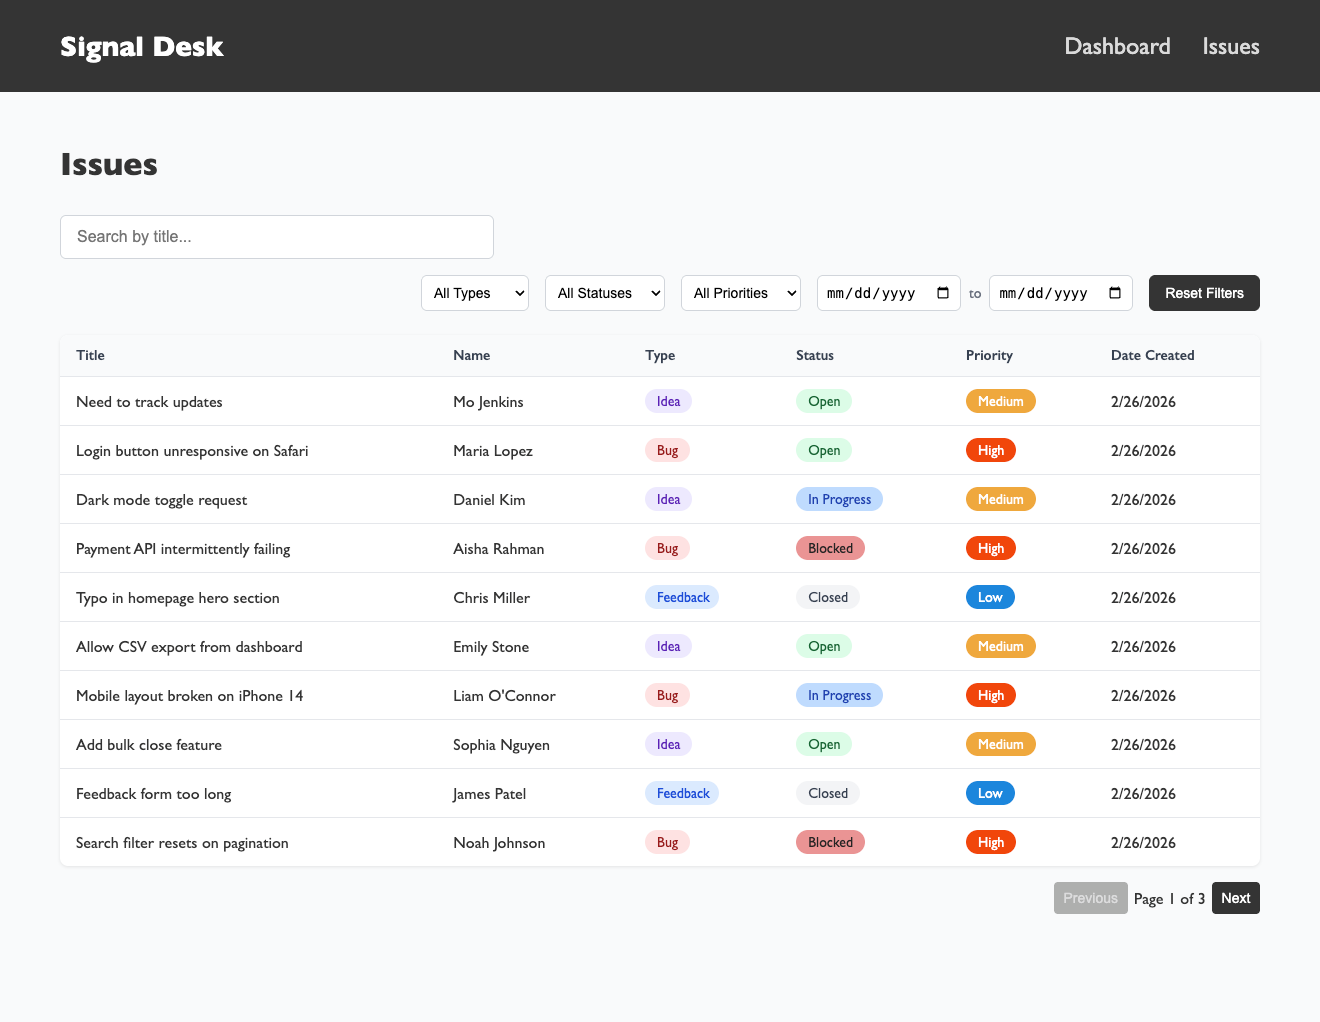Viewport: 1320px width, 1022px height.
Task: Click Reset Filters button
Action: click(x=1204, y=293)
